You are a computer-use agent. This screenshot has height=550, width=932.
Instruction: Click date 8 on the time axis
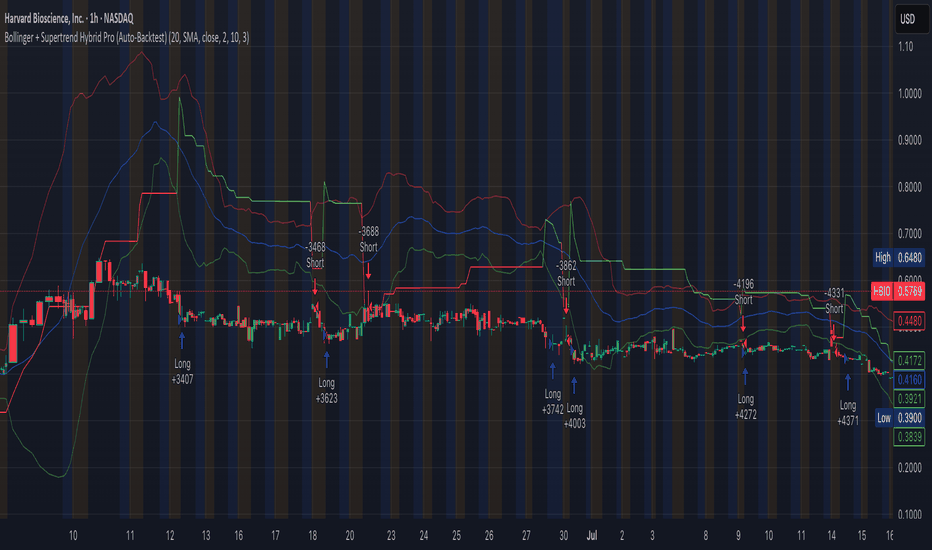coord(706,536)
